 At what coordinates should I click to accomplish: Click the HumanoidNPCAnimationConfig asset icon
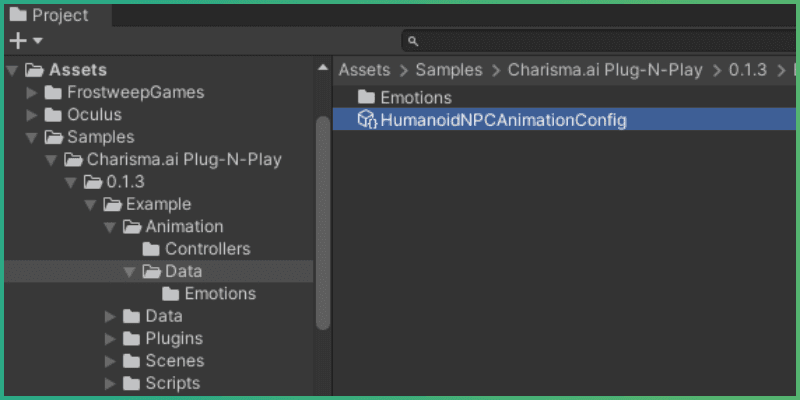367,120
